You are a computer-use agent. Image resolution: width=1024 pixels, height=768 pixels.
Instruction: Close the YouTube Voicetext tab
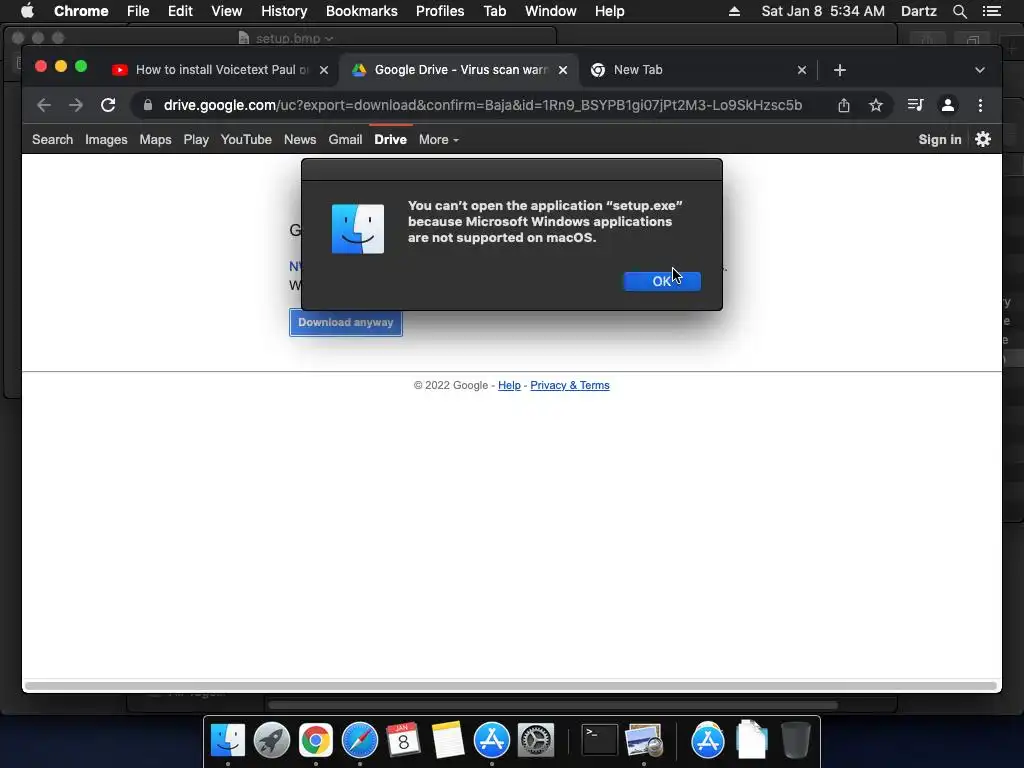click(x=324, y=70)
